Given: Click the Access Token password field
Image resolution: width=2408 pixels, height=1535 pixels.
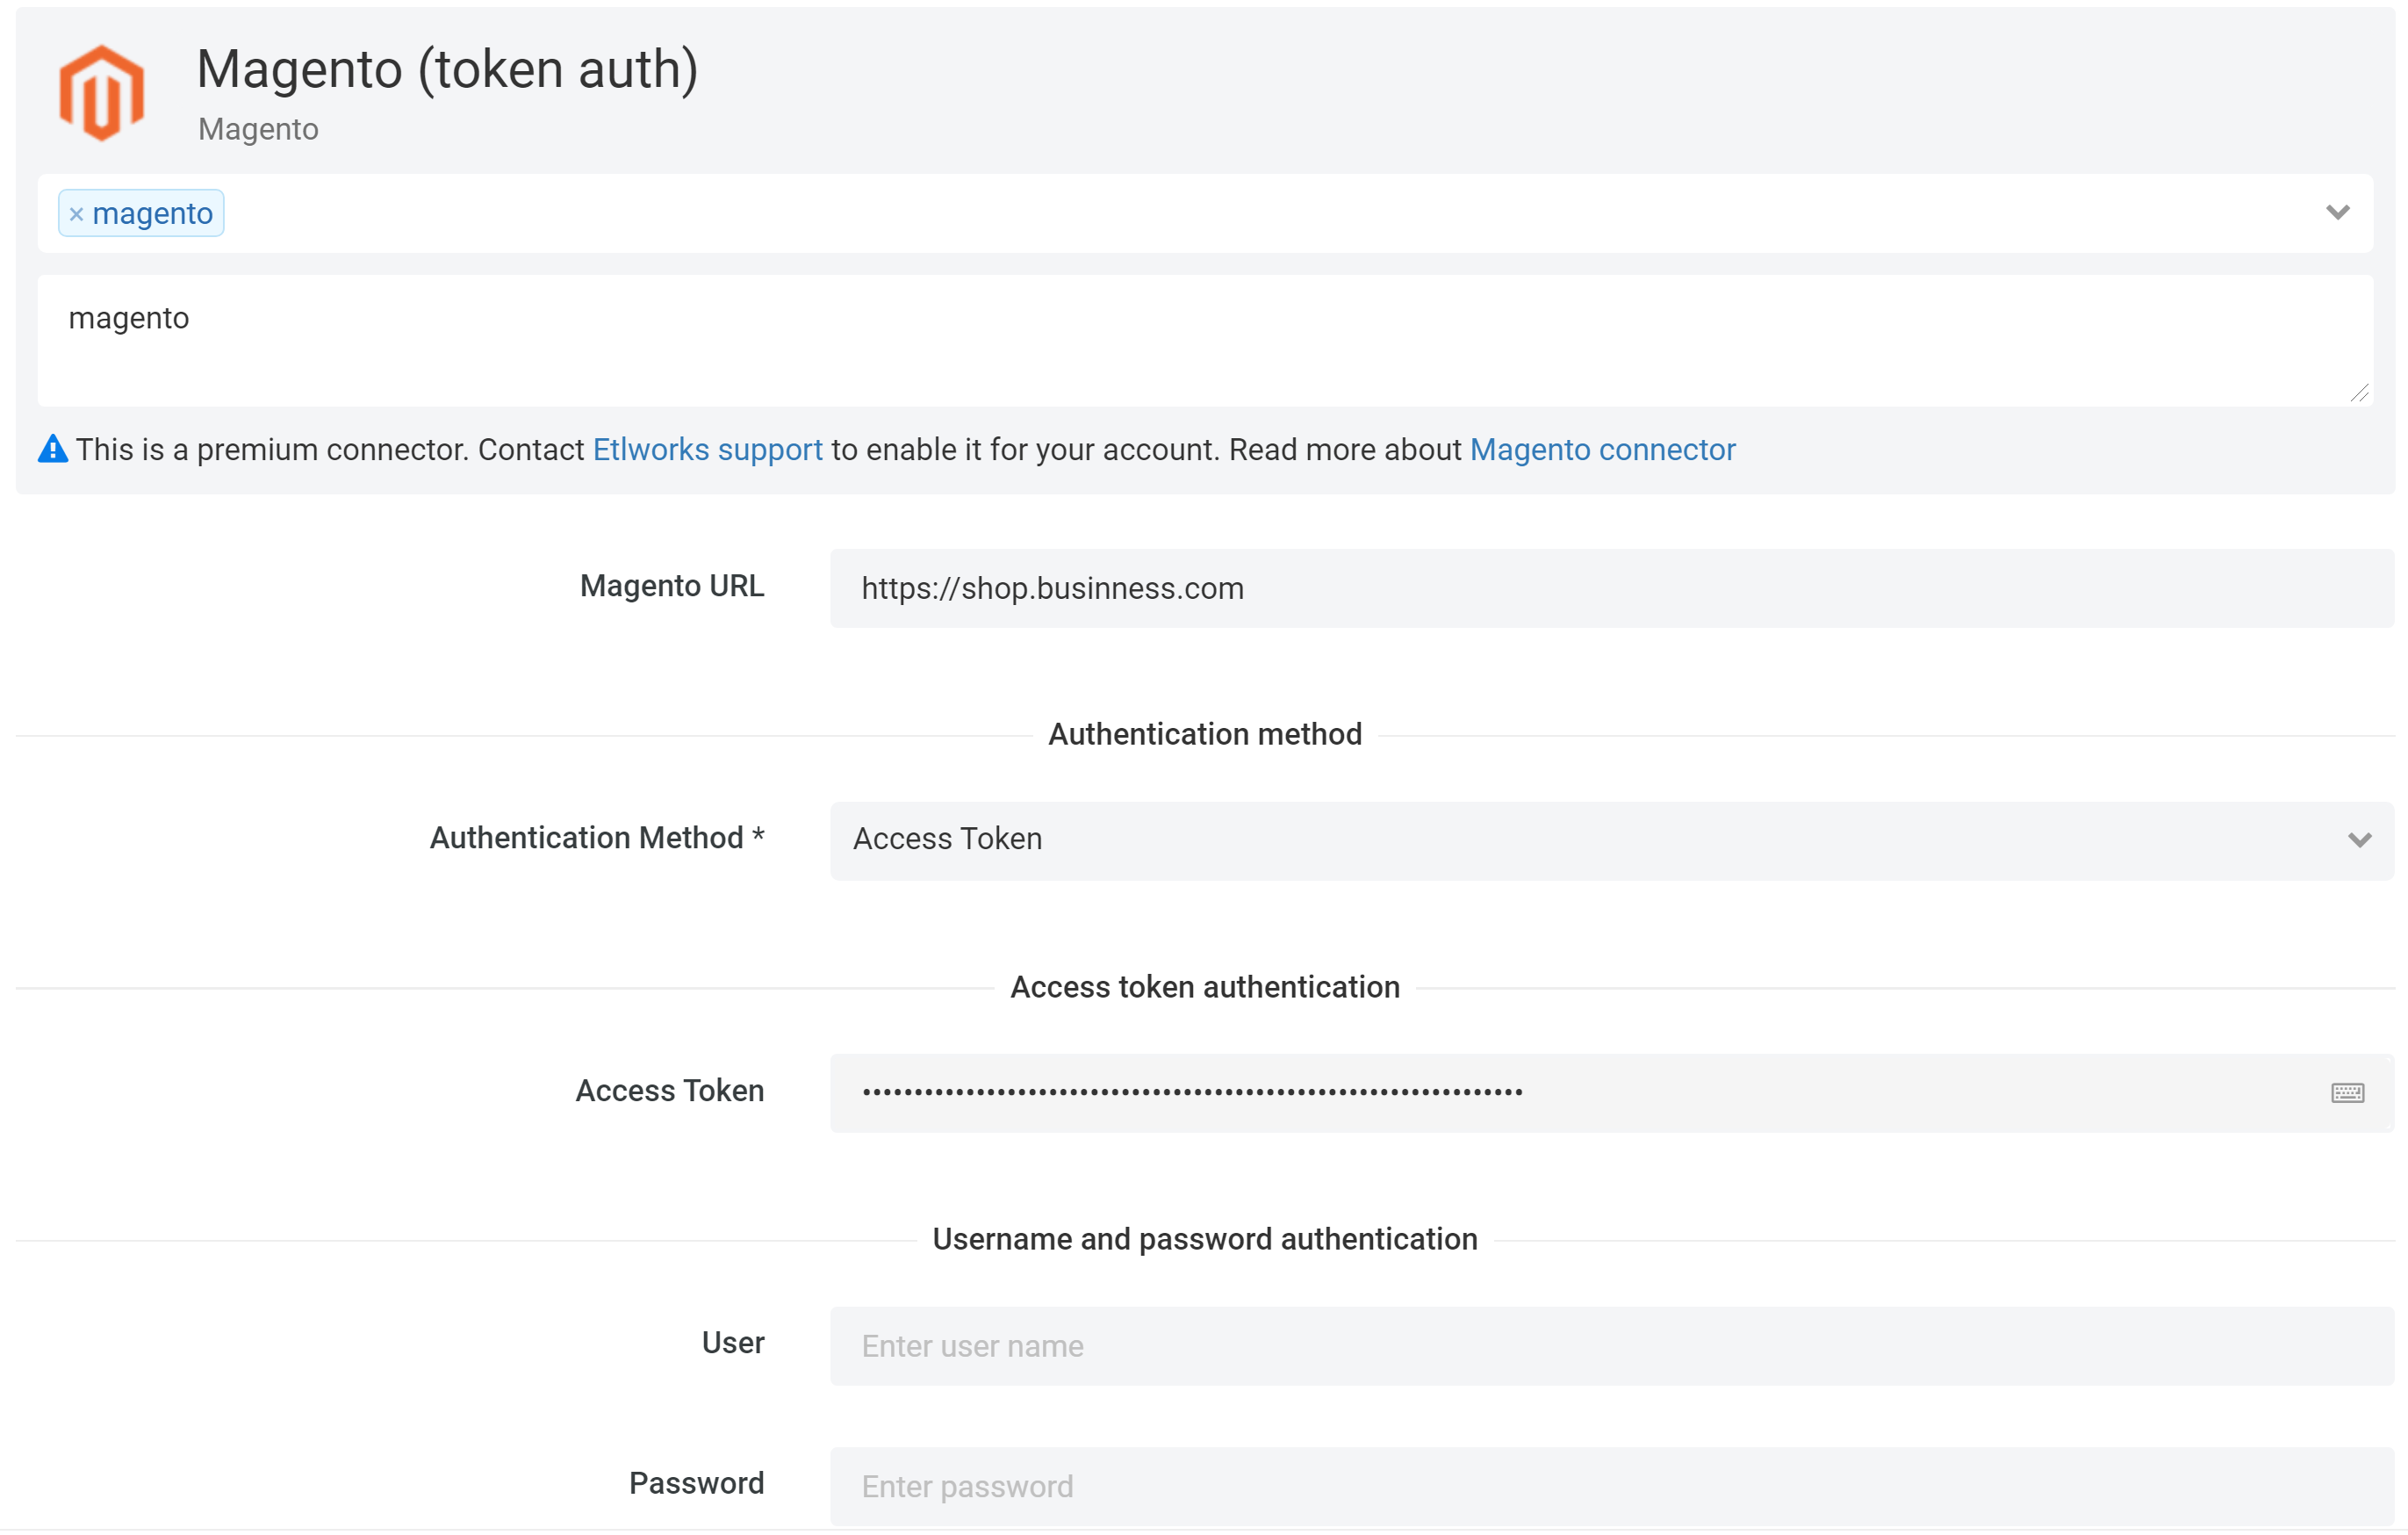Looking at the screenshot, I should click(1611, 1093).
